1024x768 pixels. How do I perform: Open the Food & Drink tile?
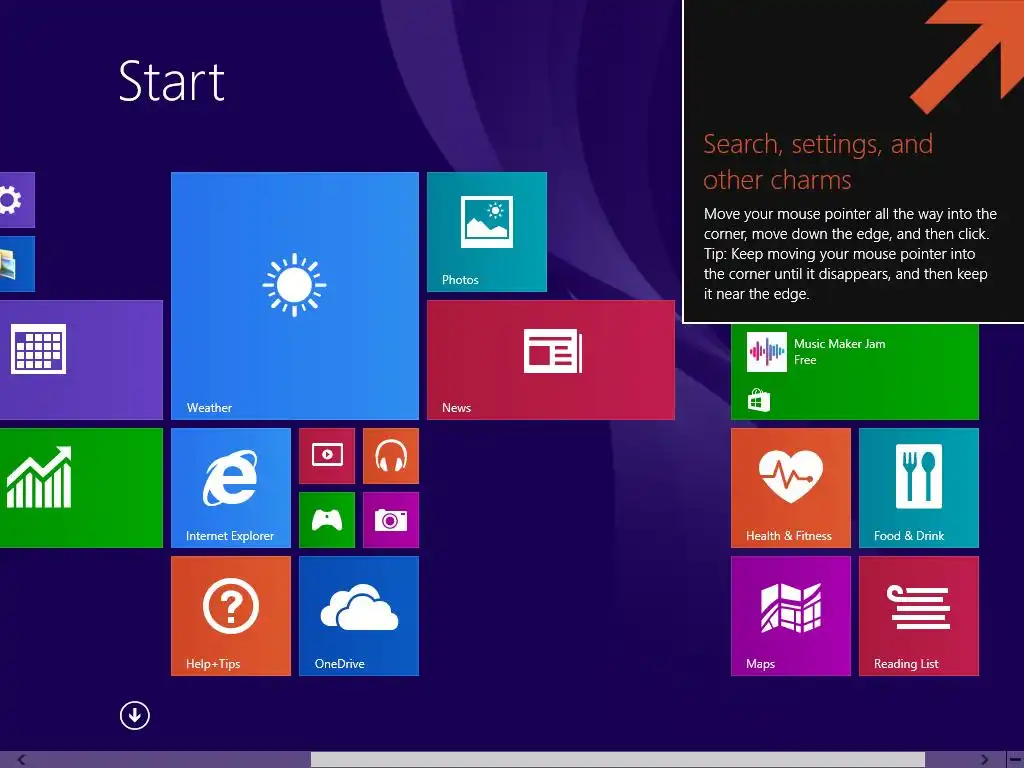(919, 488)
